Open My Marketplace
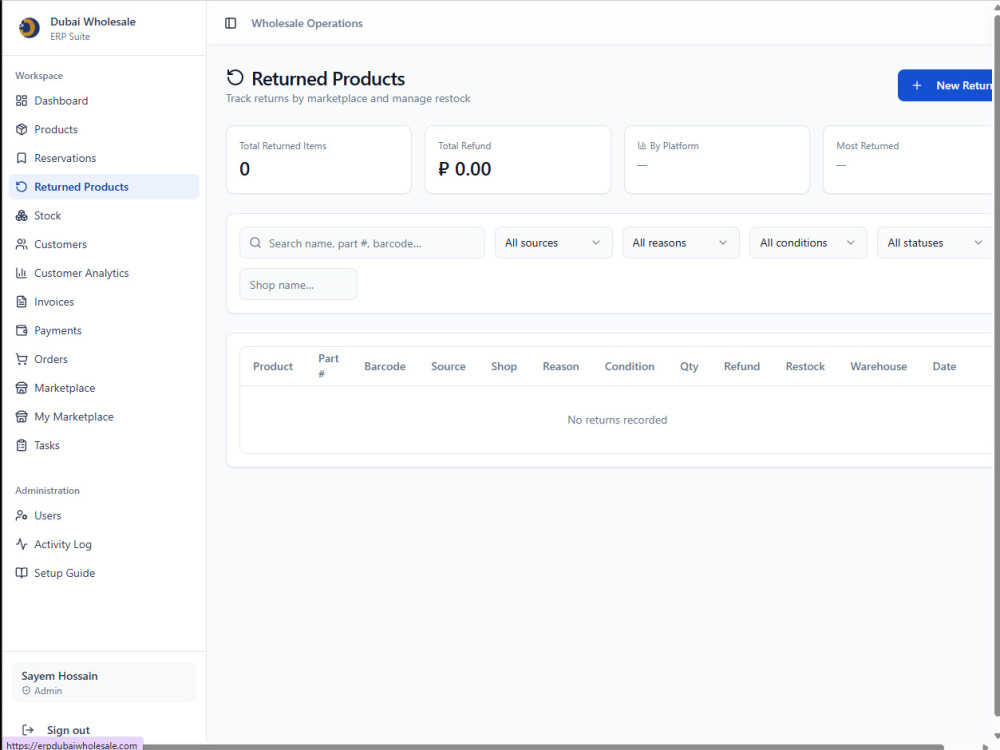This screenshot has height=750, width=1000. pyautogui.click(x=104, y=416)
